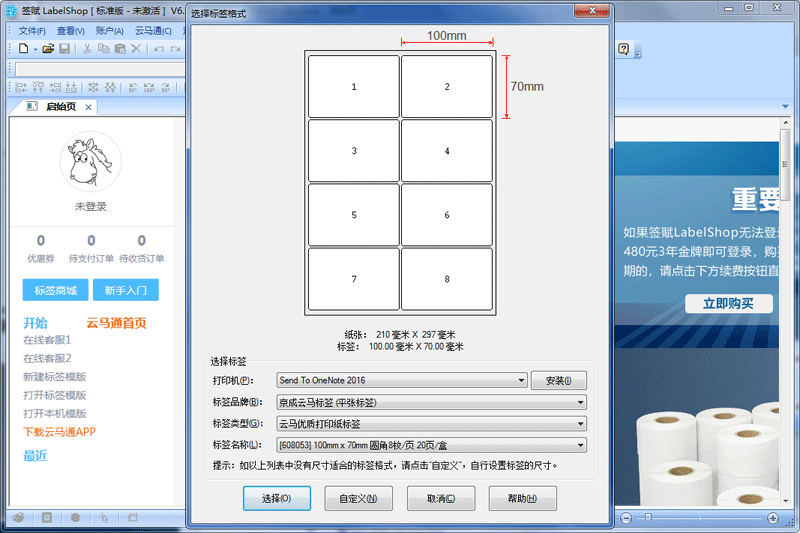Click the zoom out minus icon

626,518
